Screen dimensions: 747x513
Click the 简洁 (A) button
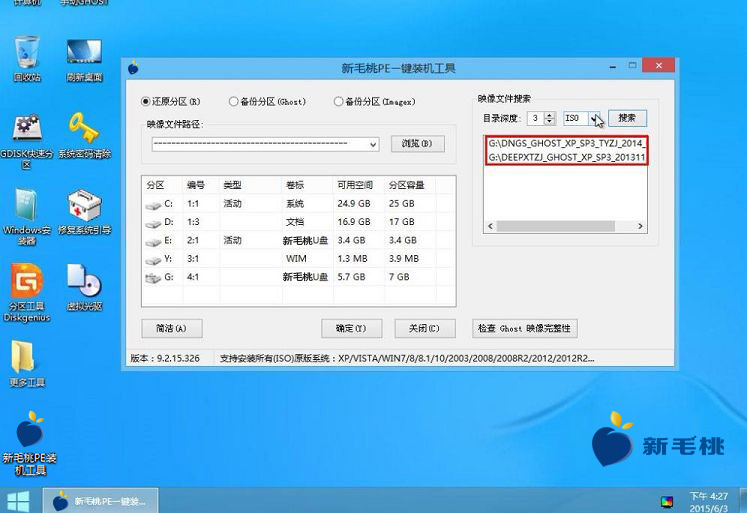[x=172, y=328]
